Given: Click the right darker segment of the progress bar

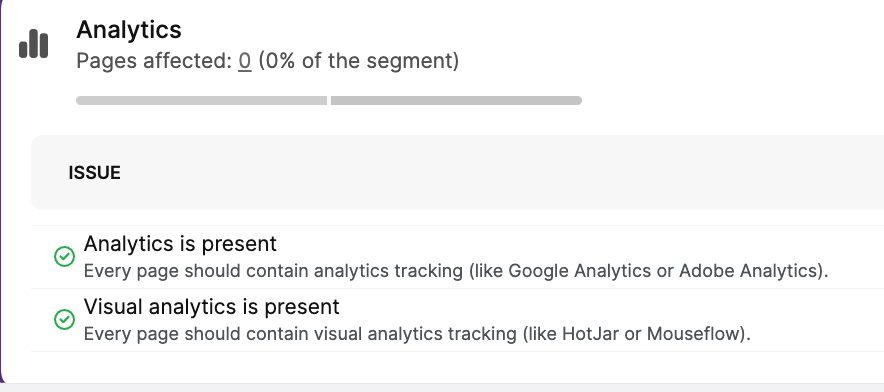Looking at the screenshot, I should coord(456,100).
